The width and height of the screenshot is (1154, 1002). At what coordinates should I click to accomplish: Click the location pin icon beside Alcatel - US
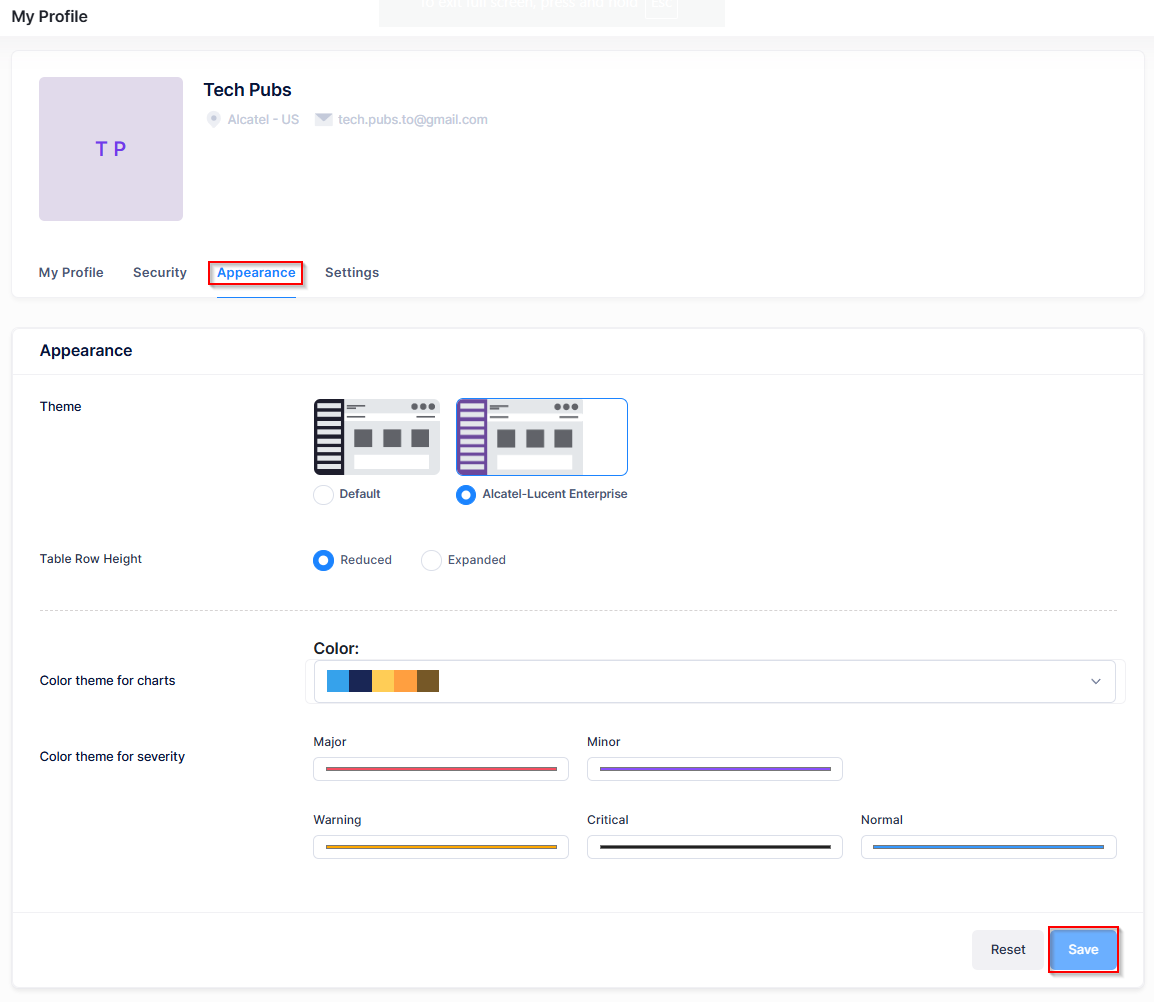(213, 119)
